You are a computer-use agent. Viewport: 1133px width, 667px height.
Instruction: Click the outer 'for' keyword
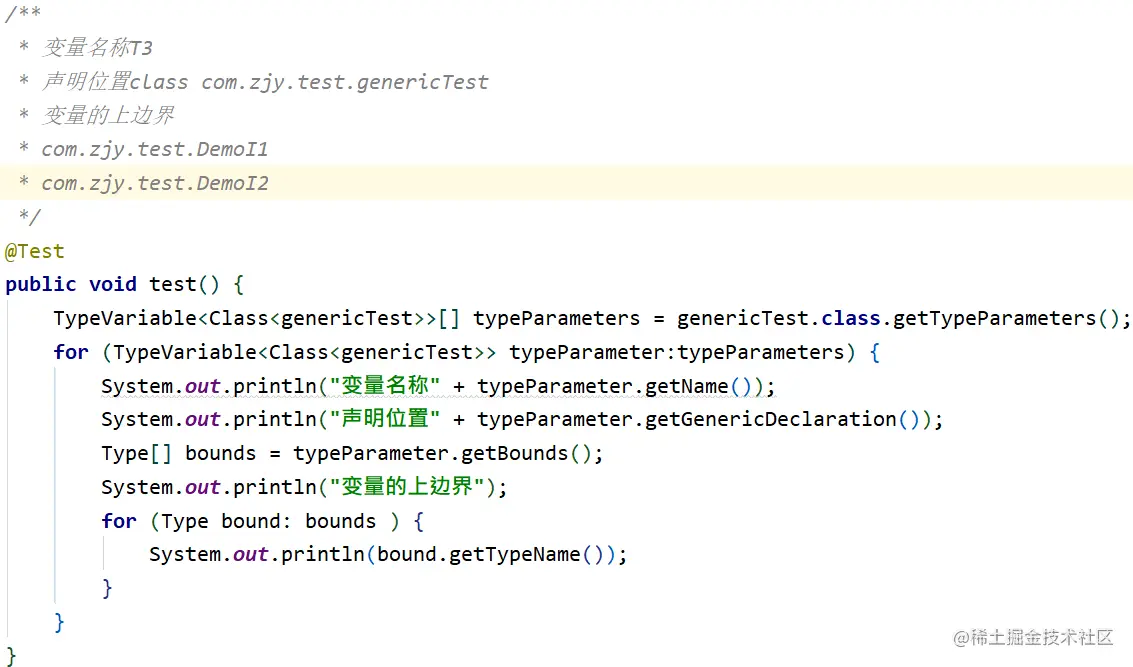coord(71,352)
